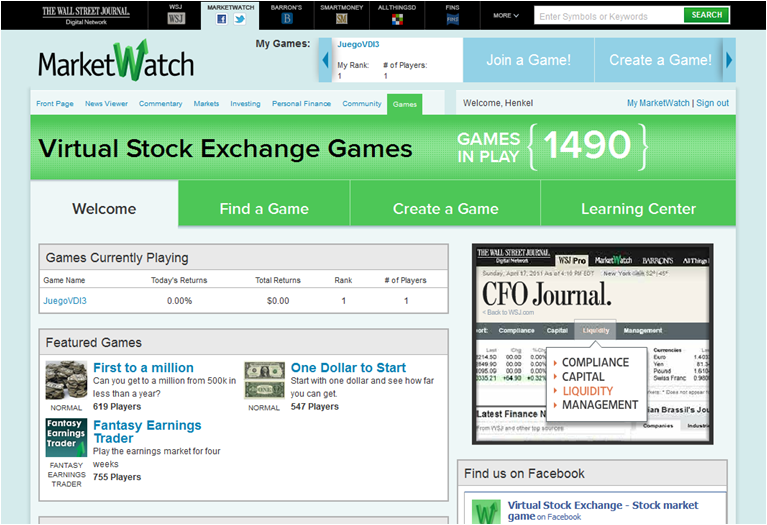Click the Join a Game! button
767x525 pixels.
click(528, 60)
